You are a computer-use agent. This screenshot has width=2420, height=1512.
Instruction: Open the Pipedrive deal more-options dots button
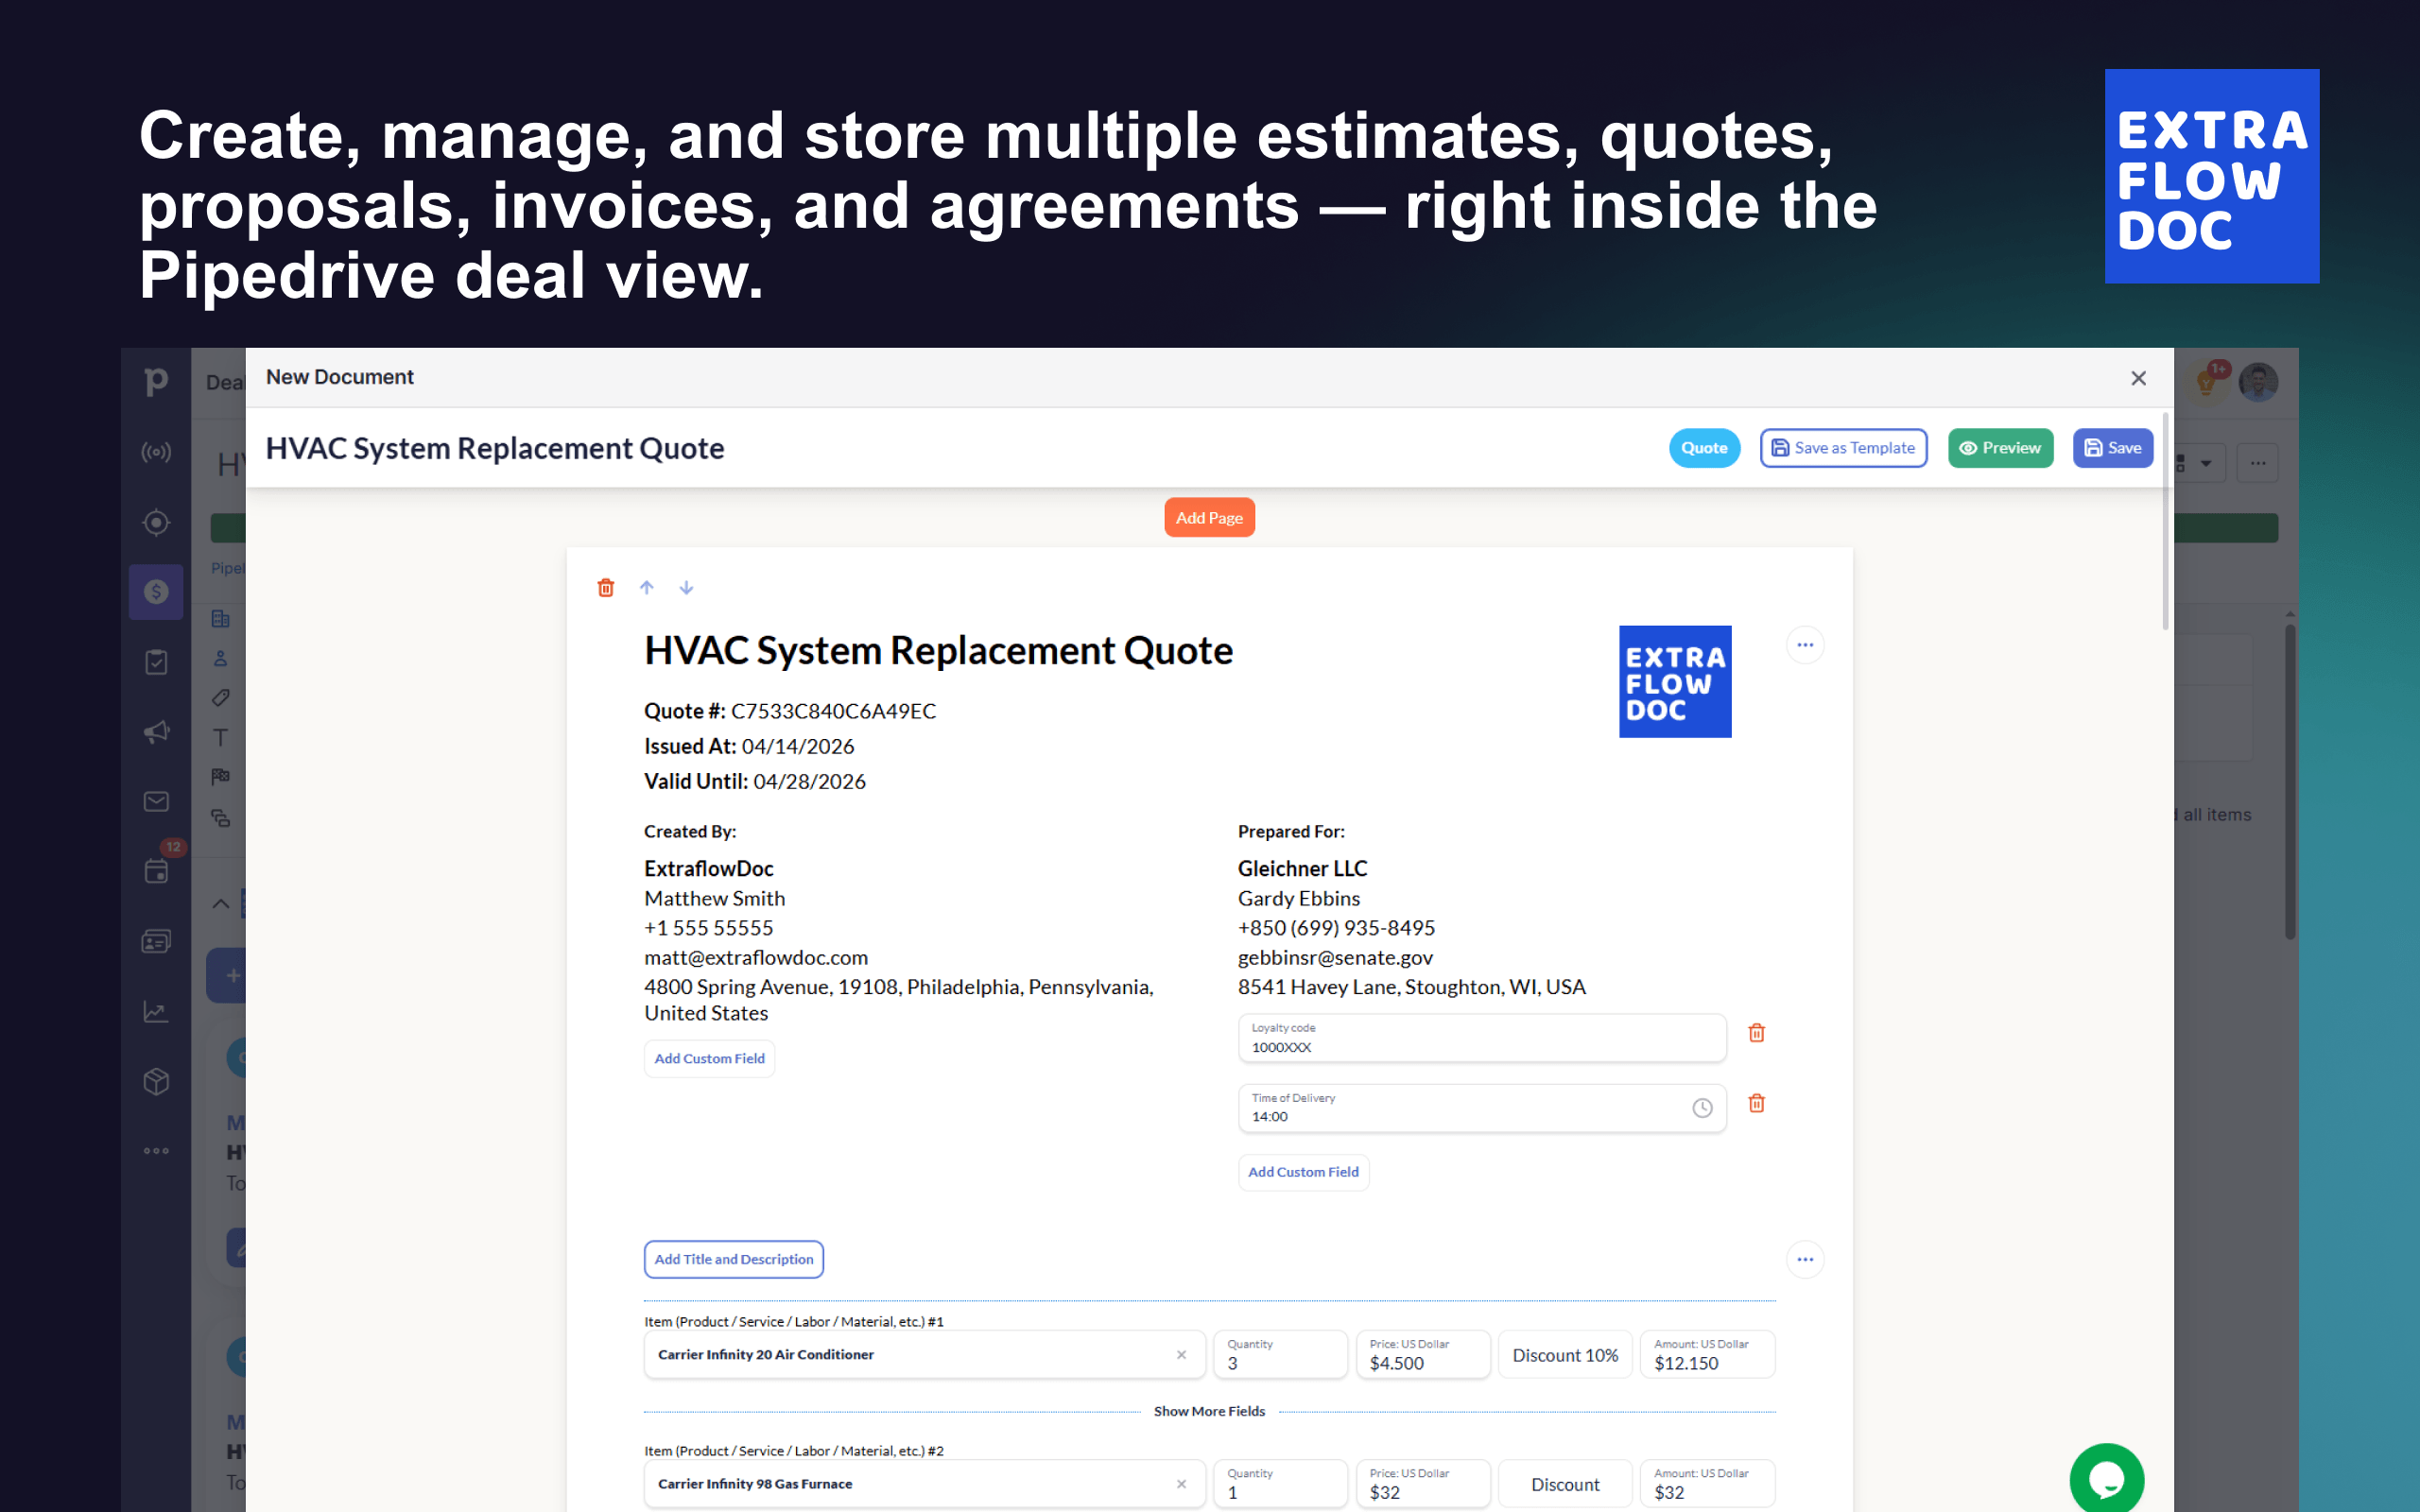(x=2258, y=463)
